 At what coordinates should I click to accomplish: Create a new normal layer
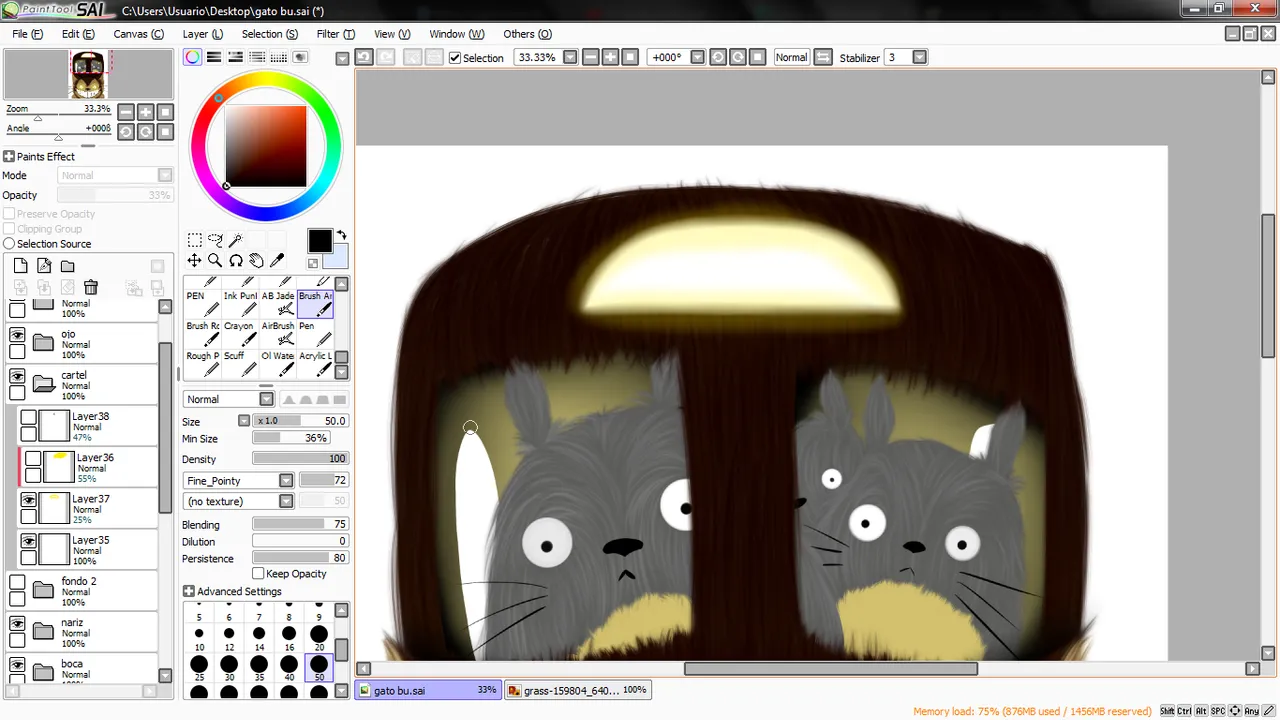tap(20, 266)
